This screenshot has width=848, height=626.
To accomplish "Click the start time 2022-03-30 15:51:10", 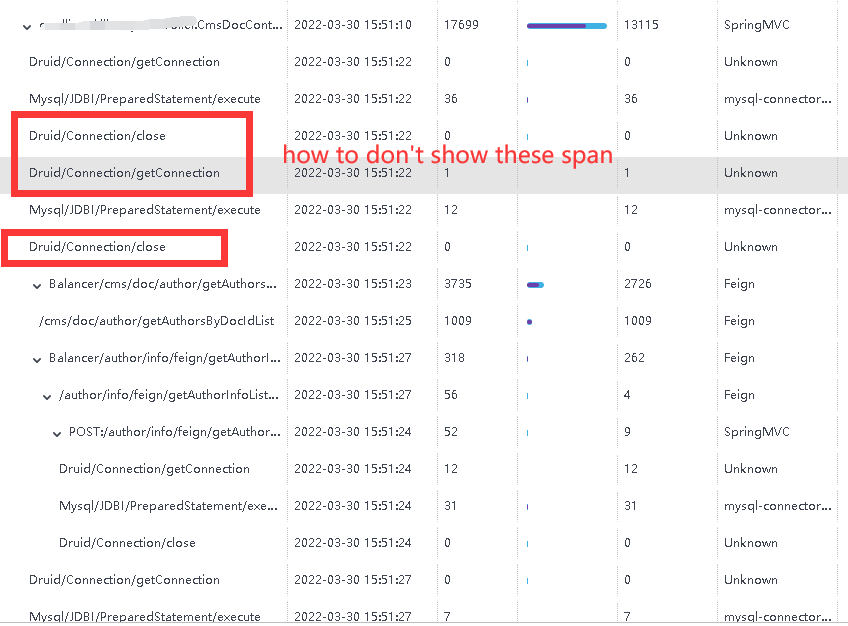I will tap(353, 25).
